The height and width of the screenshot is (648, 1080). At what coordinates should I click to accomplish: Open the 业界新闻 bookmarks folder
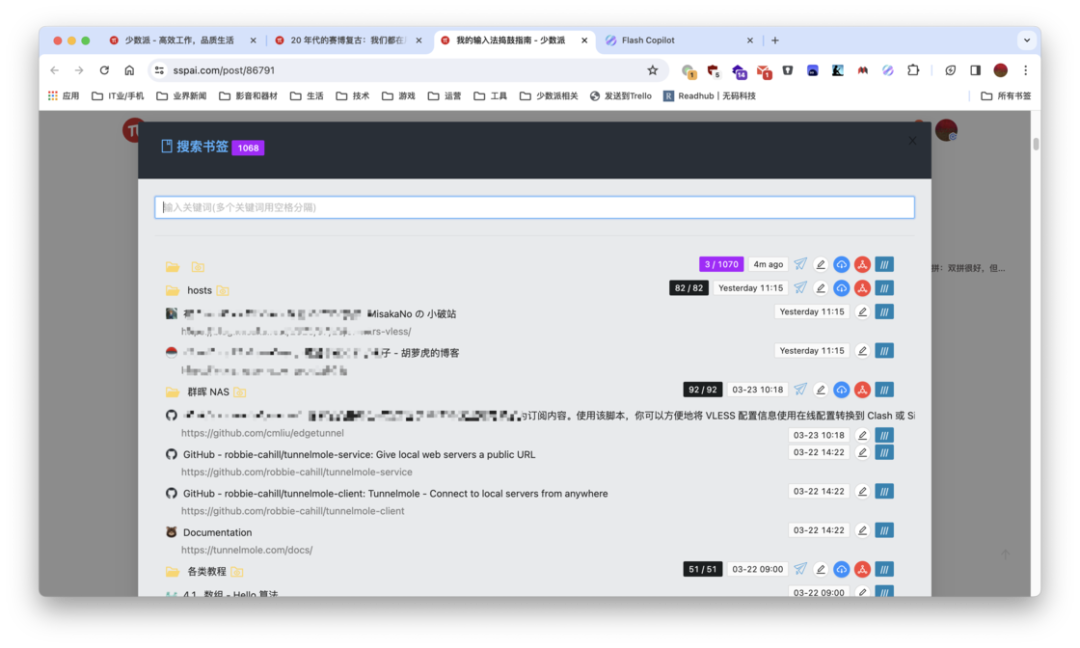pyautogui.click(x=181, y=96)
